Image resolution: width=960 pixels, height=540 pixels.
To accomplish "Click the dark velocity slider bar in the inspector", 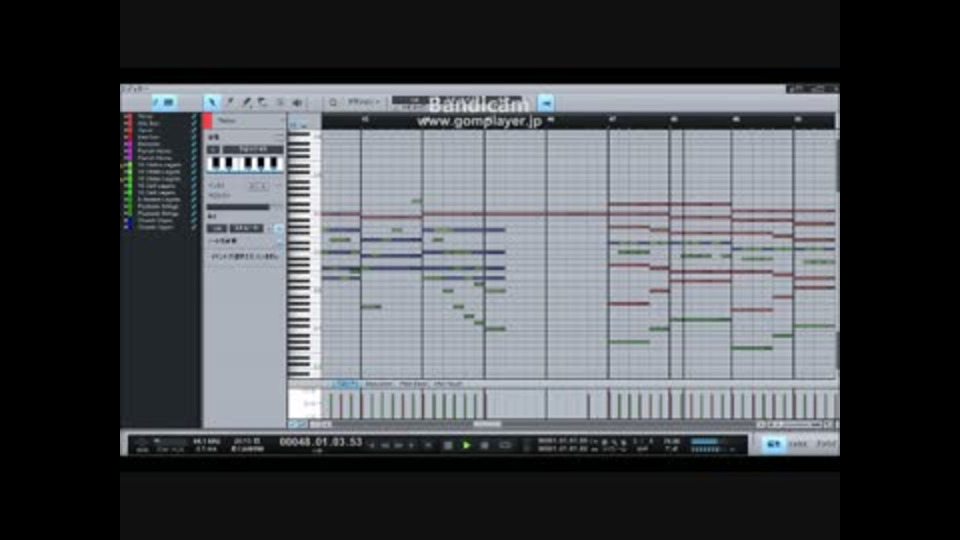I will point(239,207).
